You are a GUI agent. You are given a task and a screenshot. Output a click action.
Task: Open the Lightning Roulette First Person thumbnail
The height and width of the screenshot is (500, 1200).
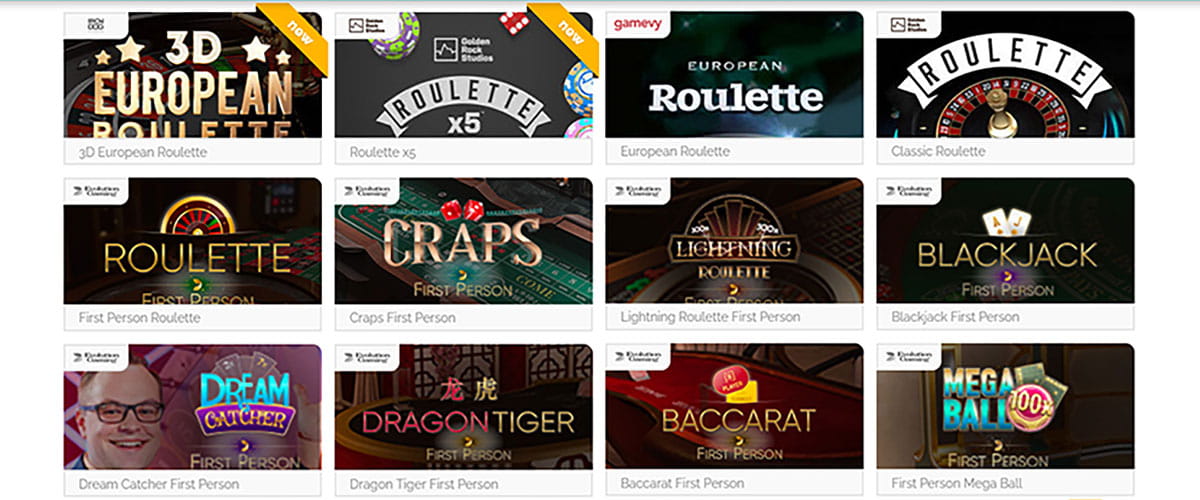tap(735, 241)
